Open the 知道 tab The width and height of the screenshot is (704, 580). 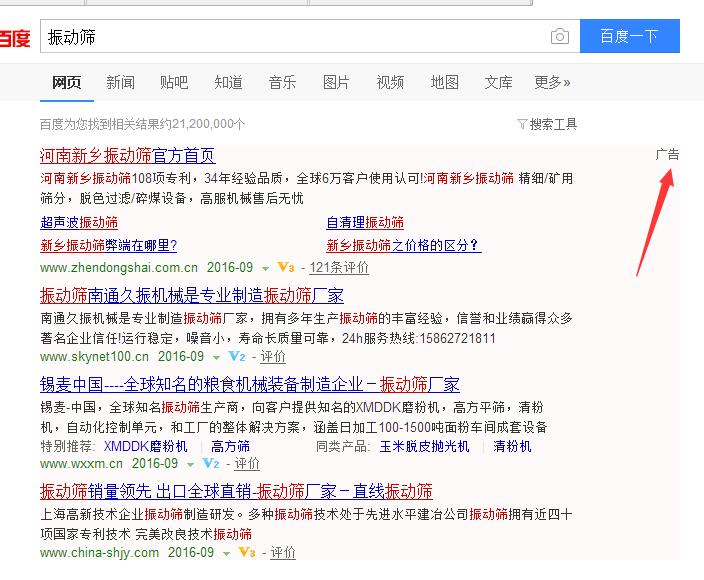[x=228, y=83]
